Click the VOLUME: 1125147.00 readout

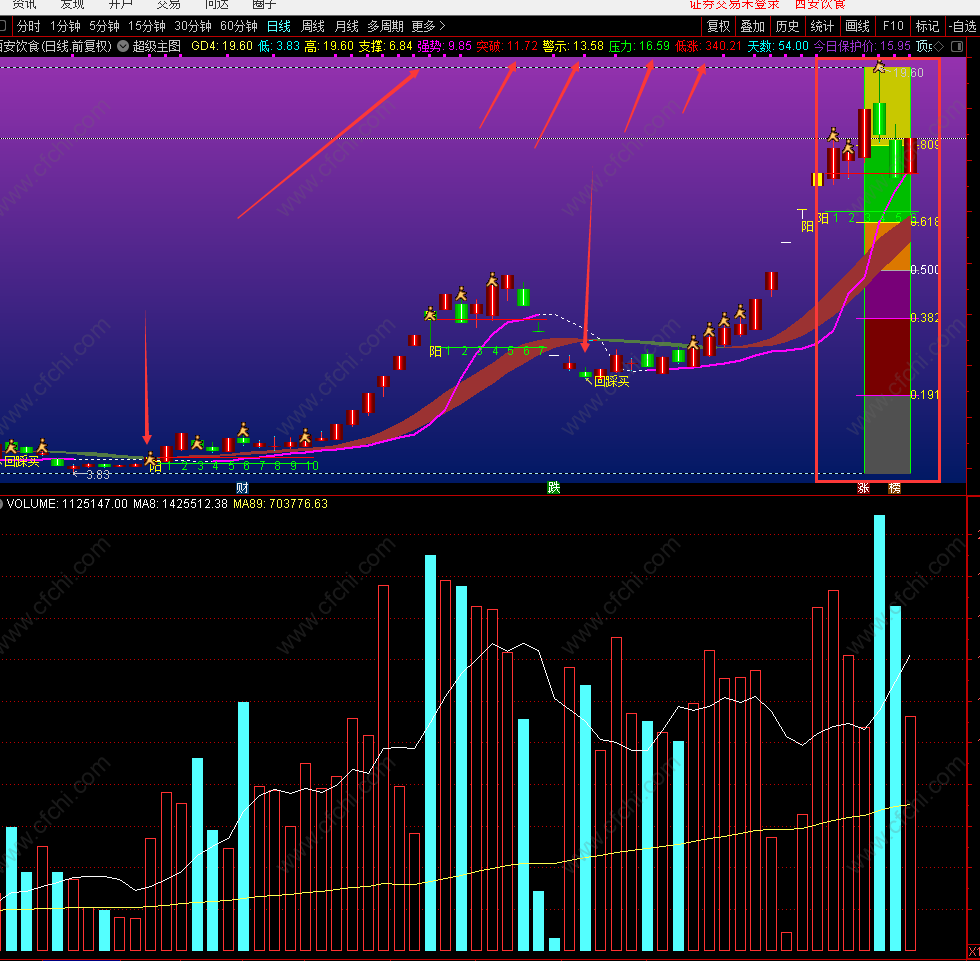coord(67,504)
